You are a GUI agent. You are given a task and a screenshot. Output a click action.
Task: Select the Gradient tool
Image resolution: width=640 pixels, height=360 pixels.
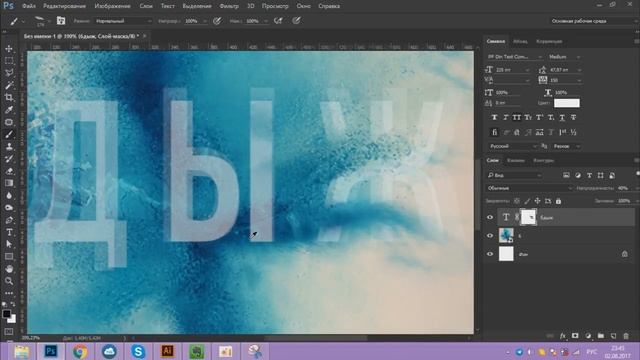coord(9,183)
